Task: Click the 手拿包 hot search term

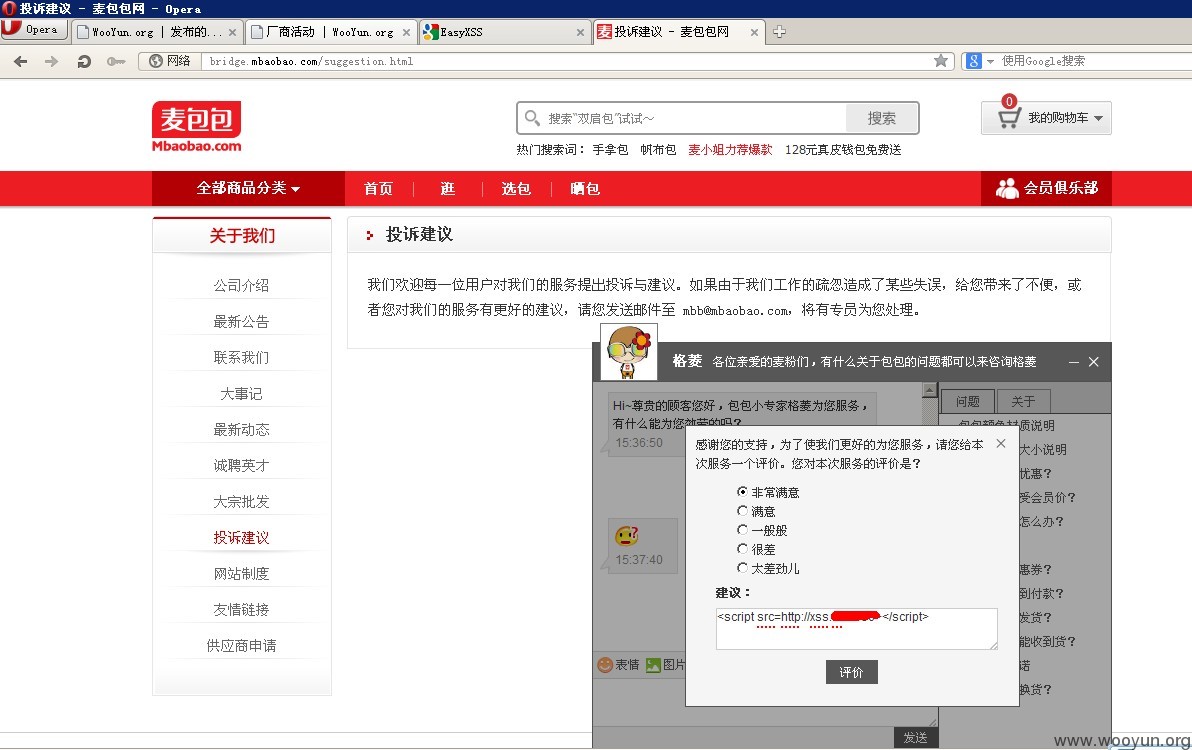Action: click(610, 150)
